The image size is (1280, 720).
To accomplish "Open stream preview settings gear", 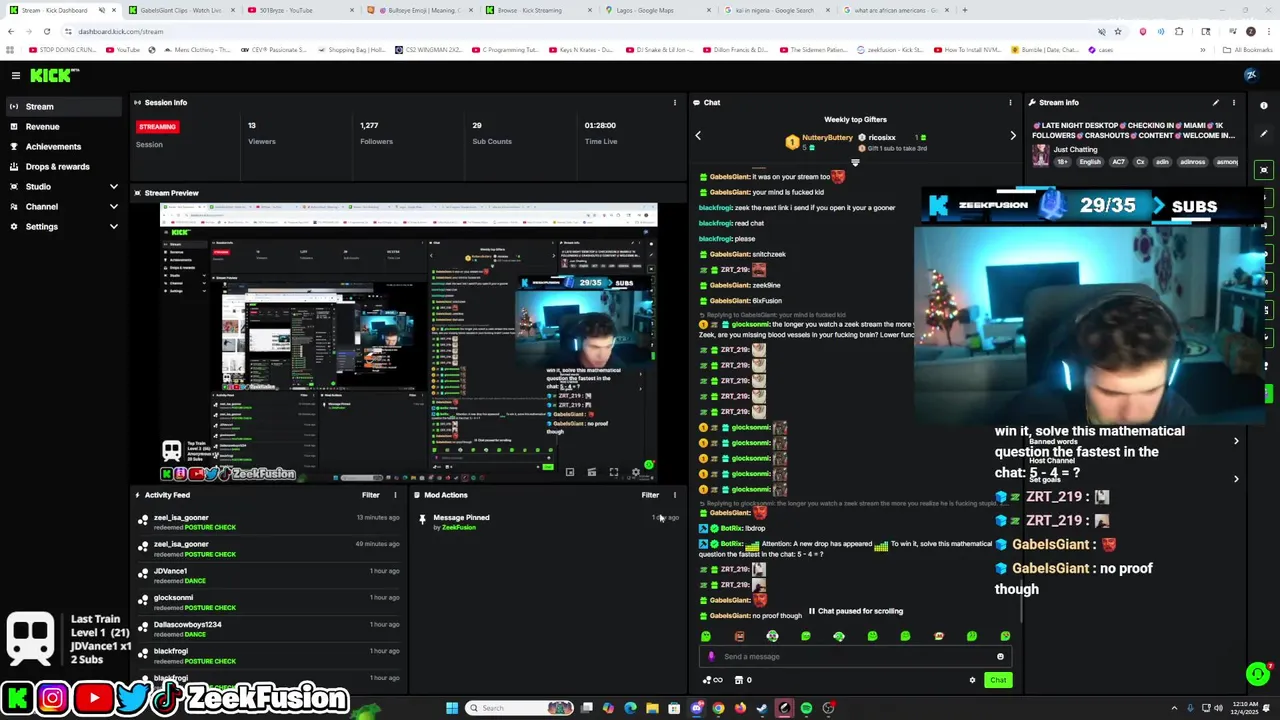I will click(x=635, y=472).
